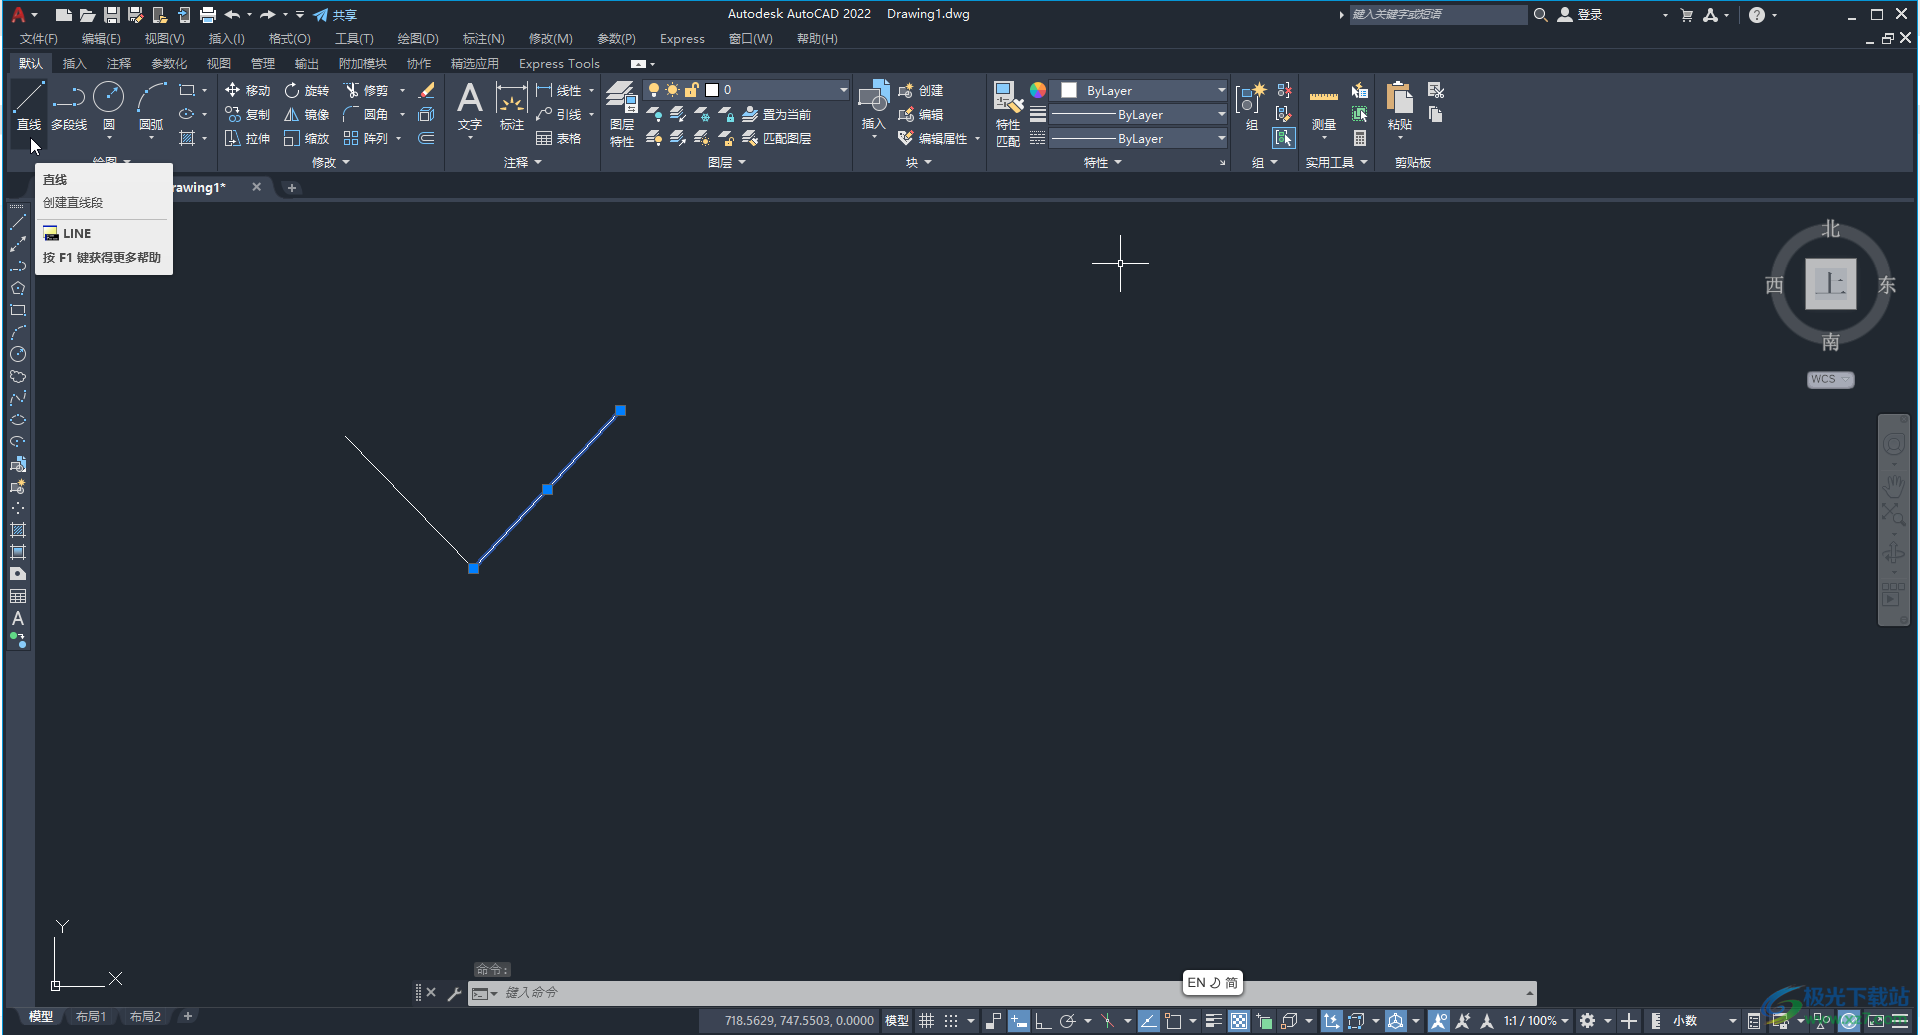Screen dimensions: 1920x1035
Task: Add a new drawing tab with plus
Action: tap(291, 187)
